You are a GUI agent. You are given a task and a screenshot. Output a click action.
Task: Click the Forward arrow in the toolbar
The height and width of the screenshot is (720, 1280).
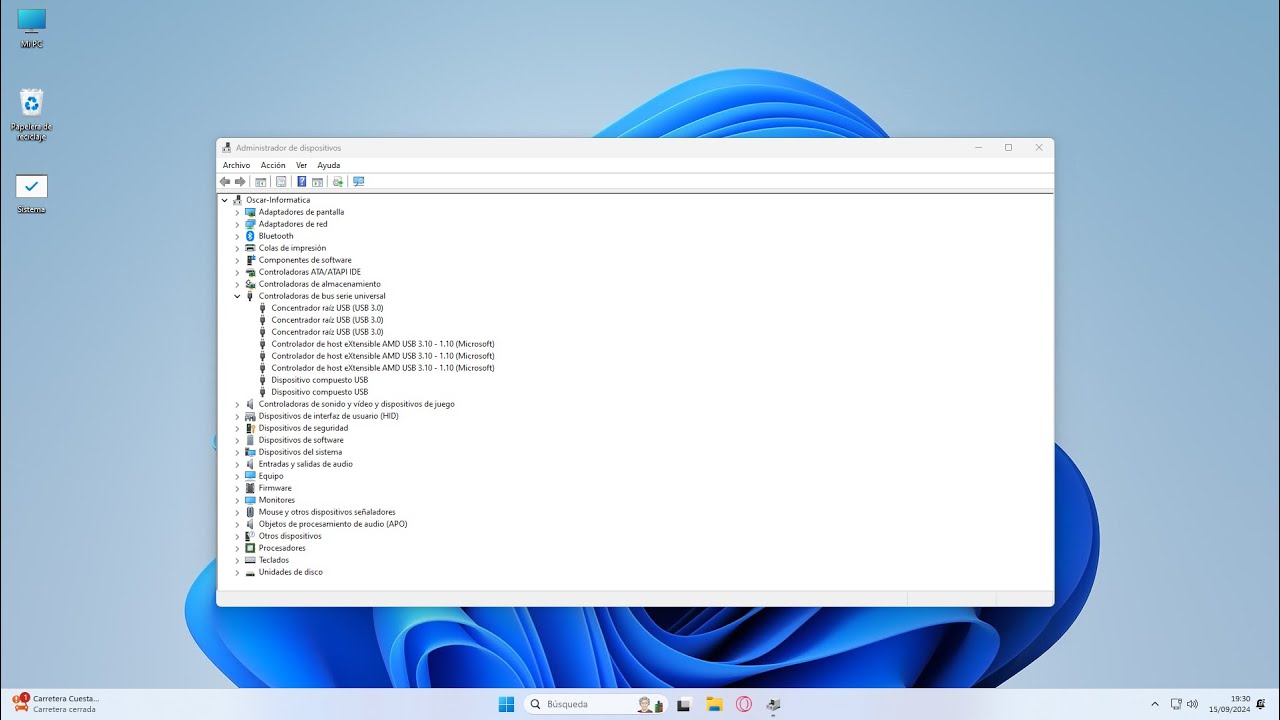tap(240, 182)
